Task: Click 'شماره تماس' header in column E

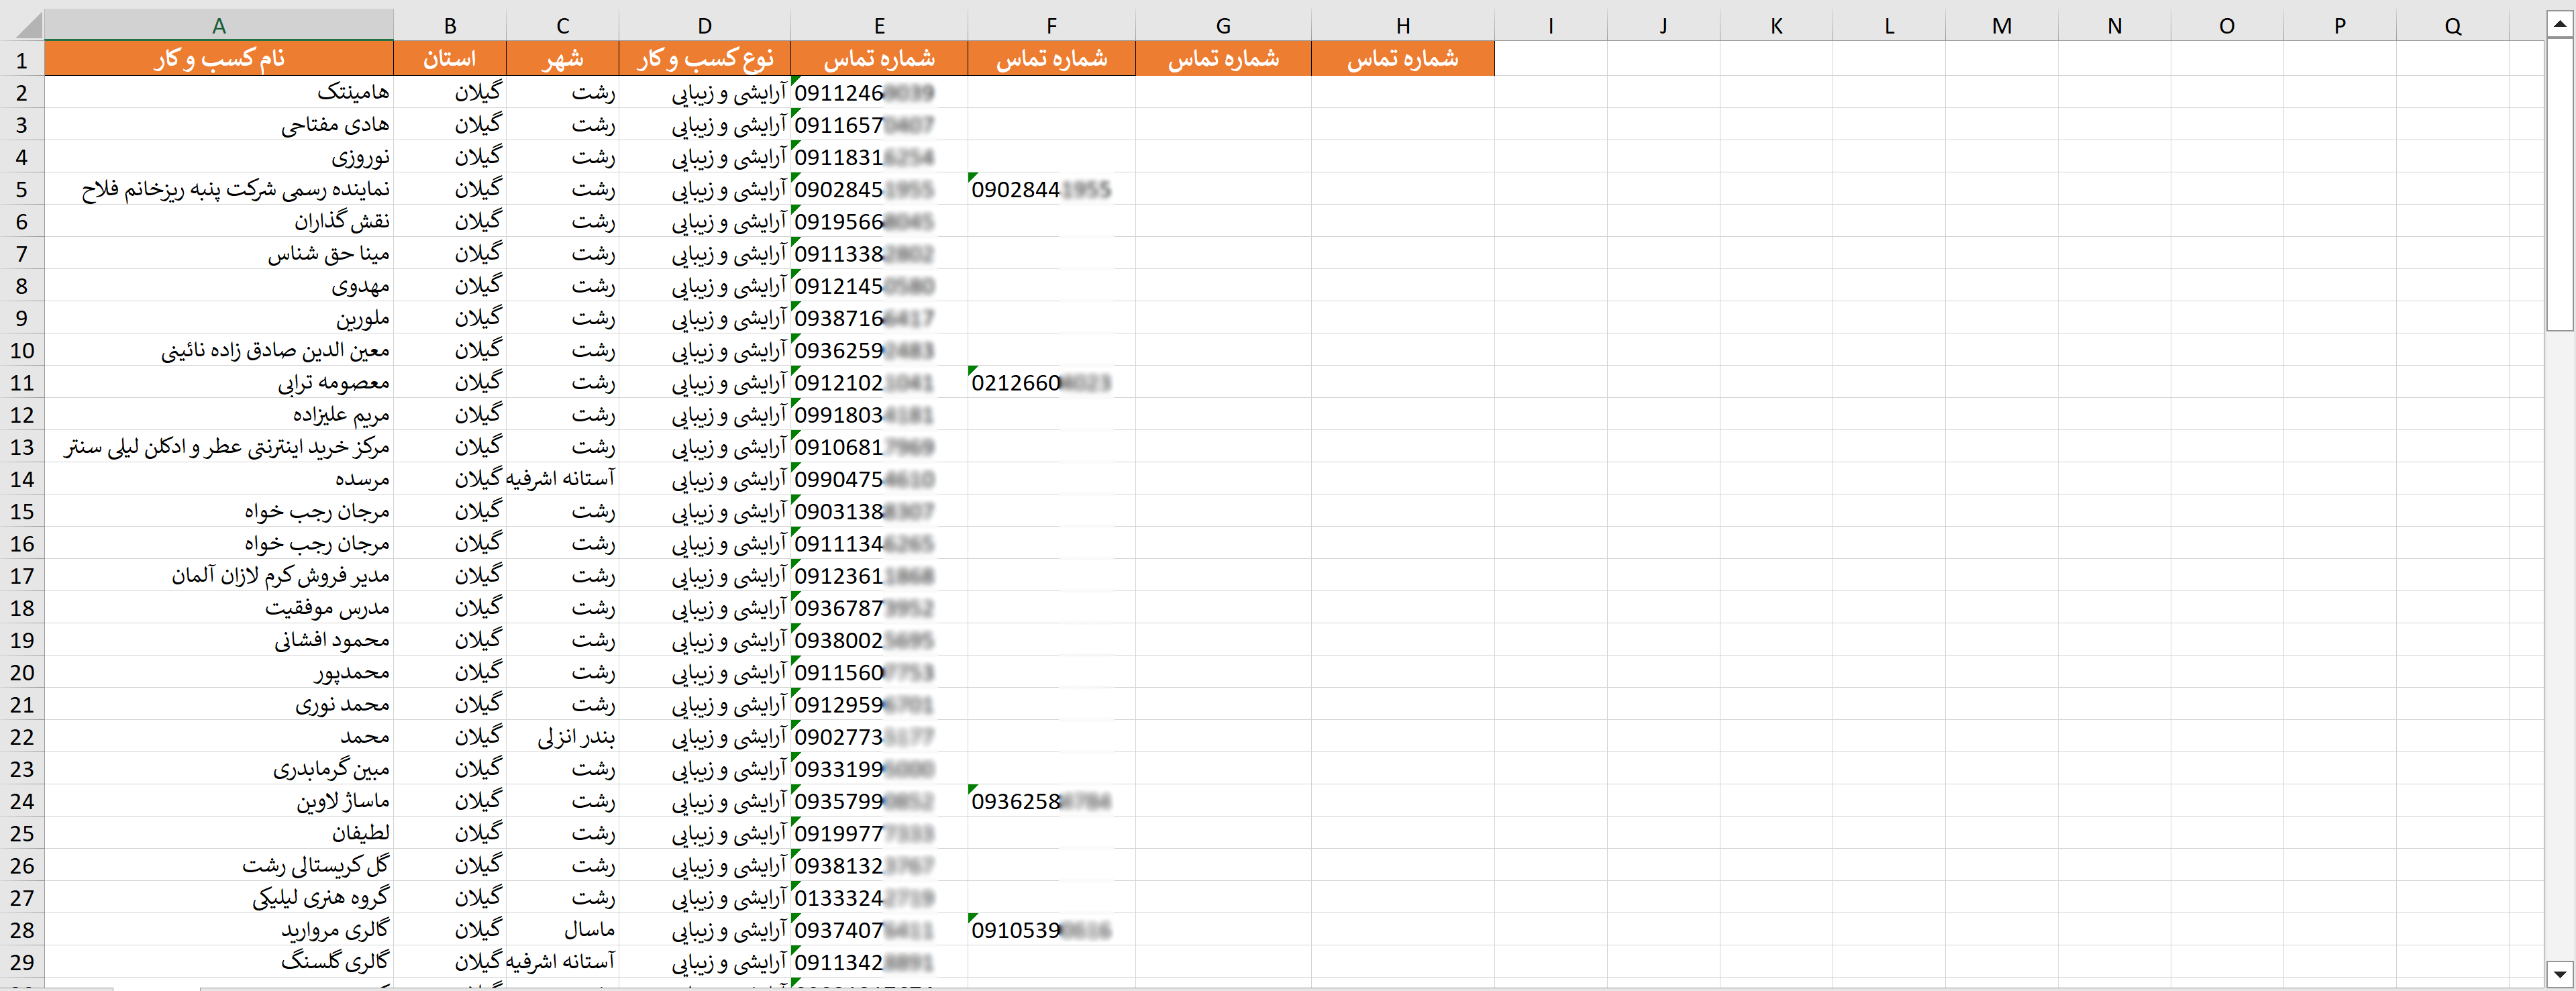Action: [879, 59]
